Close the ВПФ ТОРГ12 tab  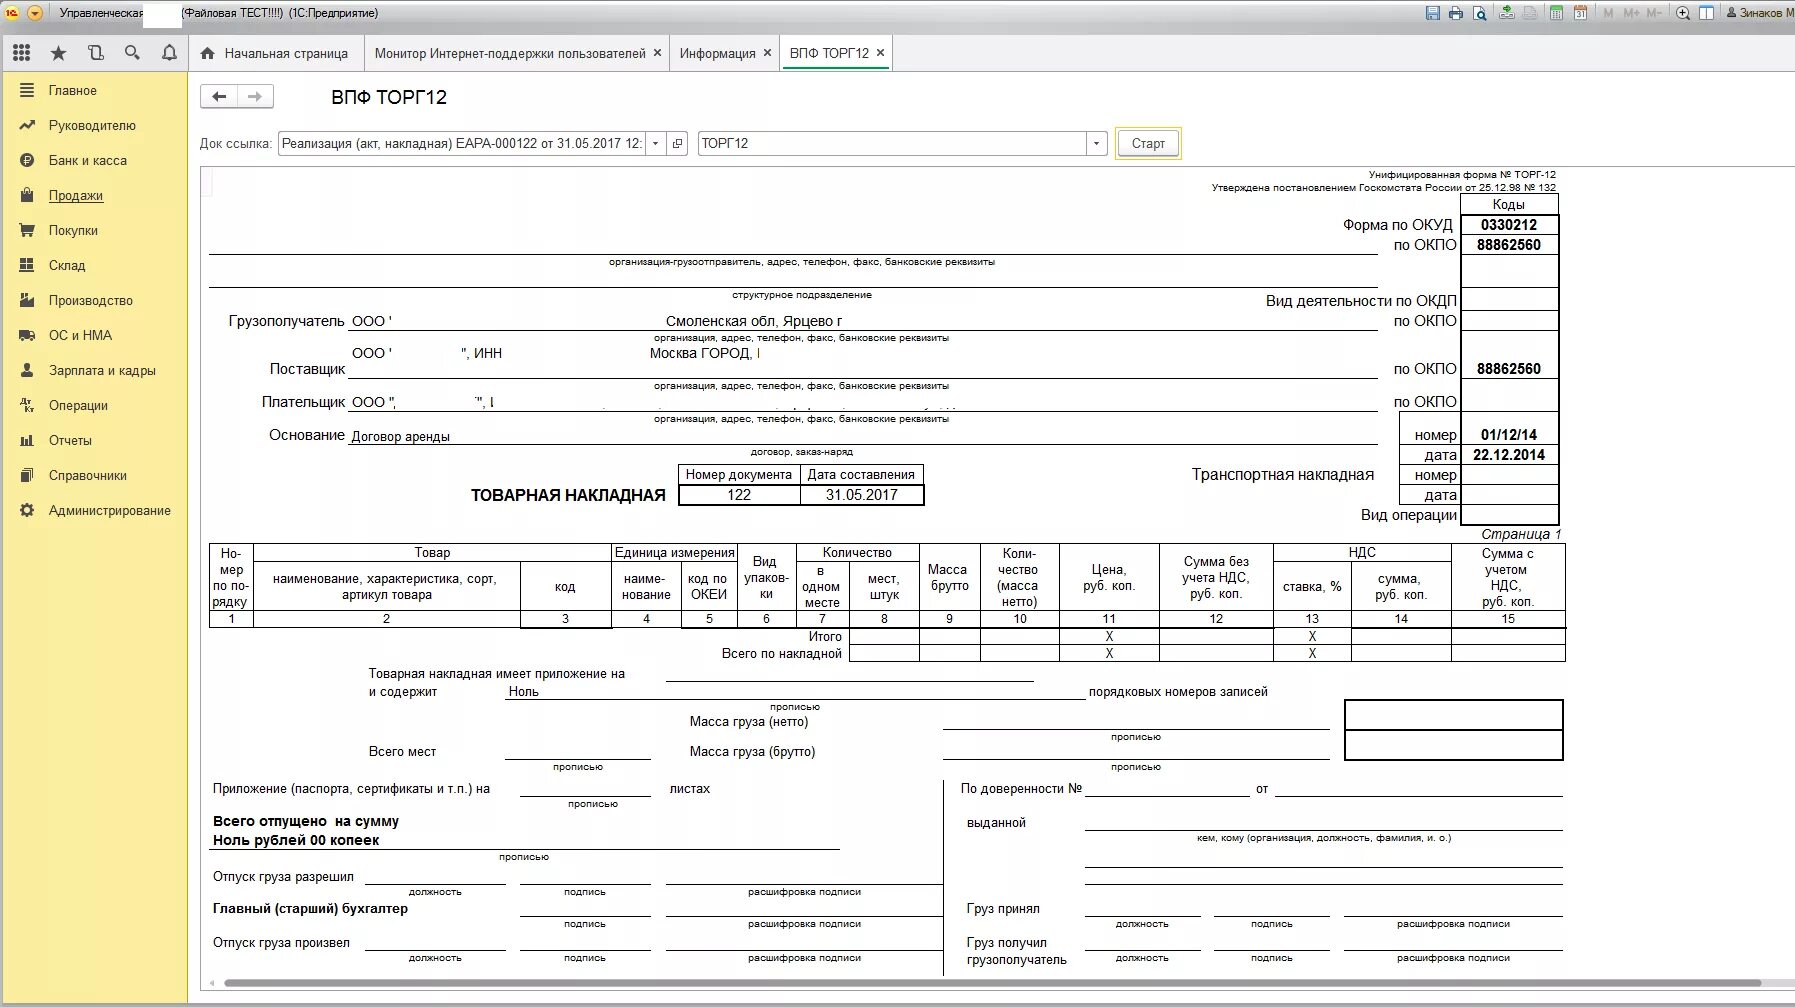(880, 53)
